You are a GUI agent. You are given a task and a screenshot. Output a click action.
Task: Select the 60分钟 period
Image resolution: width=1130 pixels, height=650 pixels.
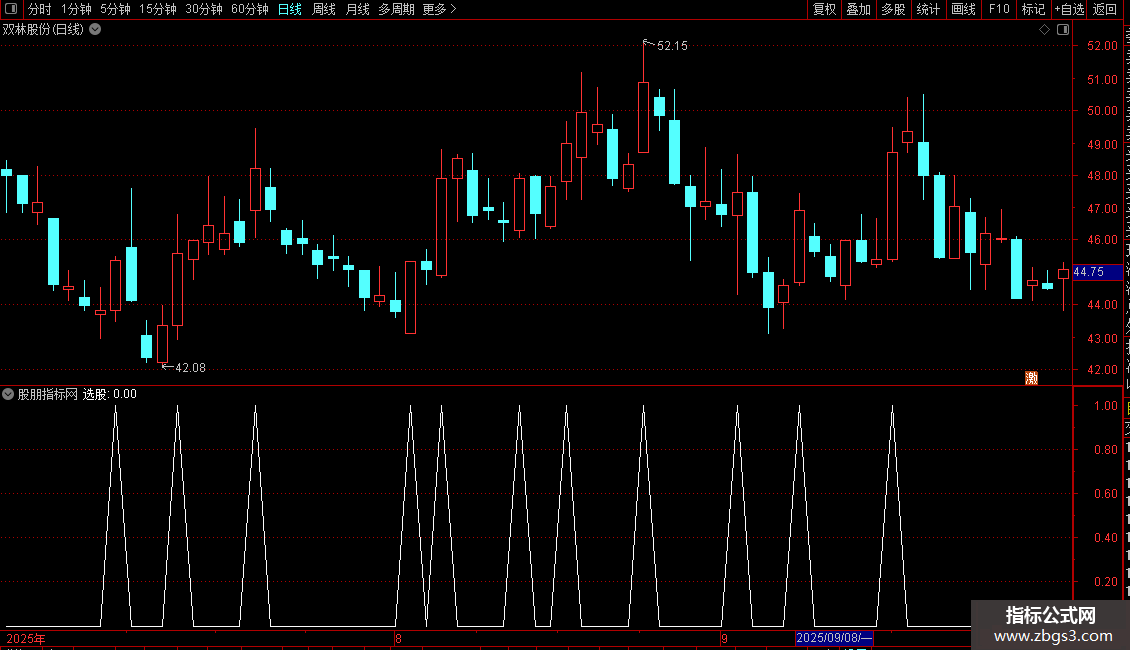(x=250, y=9)
